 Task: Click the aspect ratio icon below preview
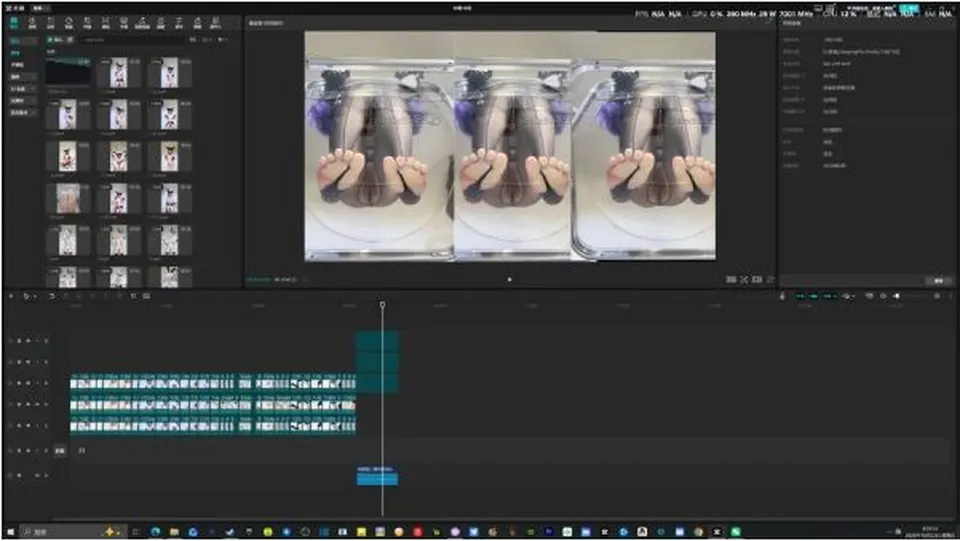pos(757,280)
